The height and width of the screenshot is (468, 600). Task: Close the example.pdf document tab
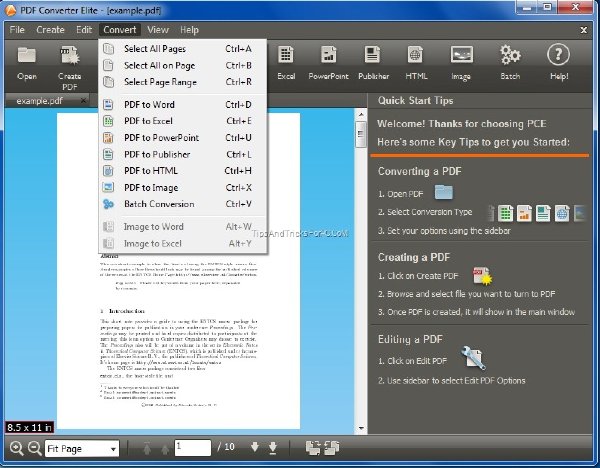(x=83, y=101)
